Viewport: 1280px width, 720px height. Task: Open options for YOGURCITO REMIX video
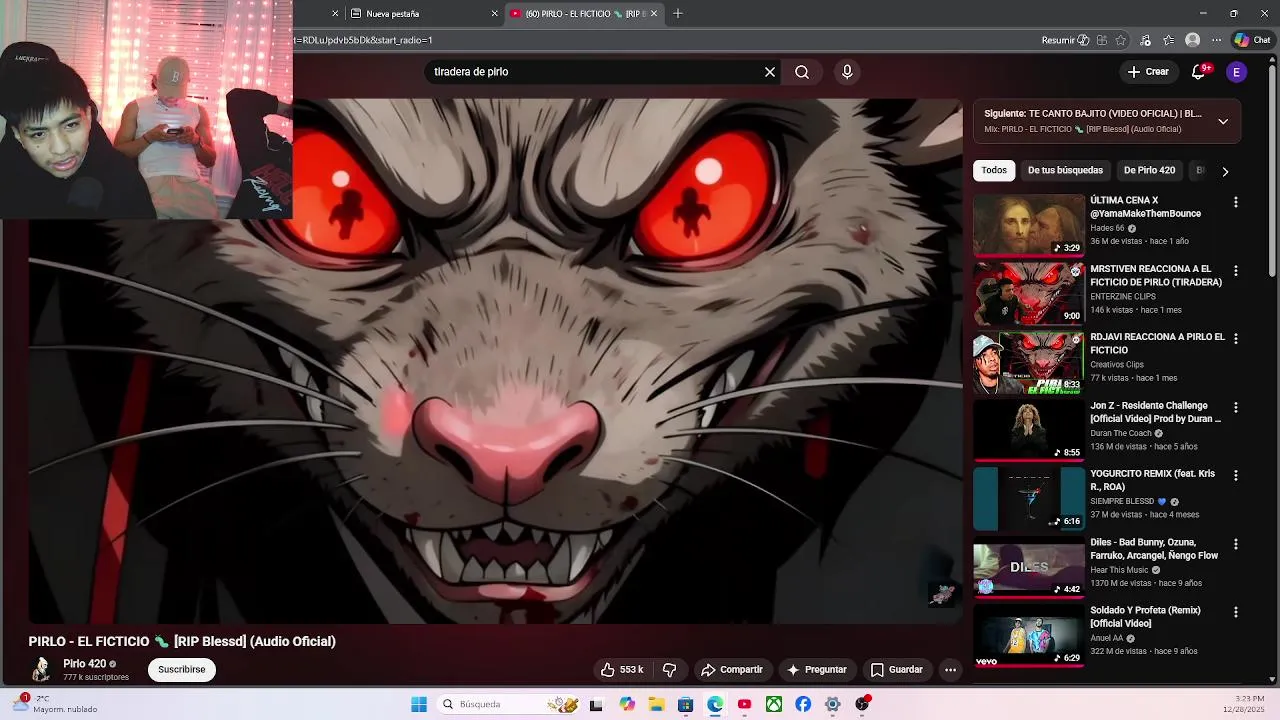point(1236,476)
